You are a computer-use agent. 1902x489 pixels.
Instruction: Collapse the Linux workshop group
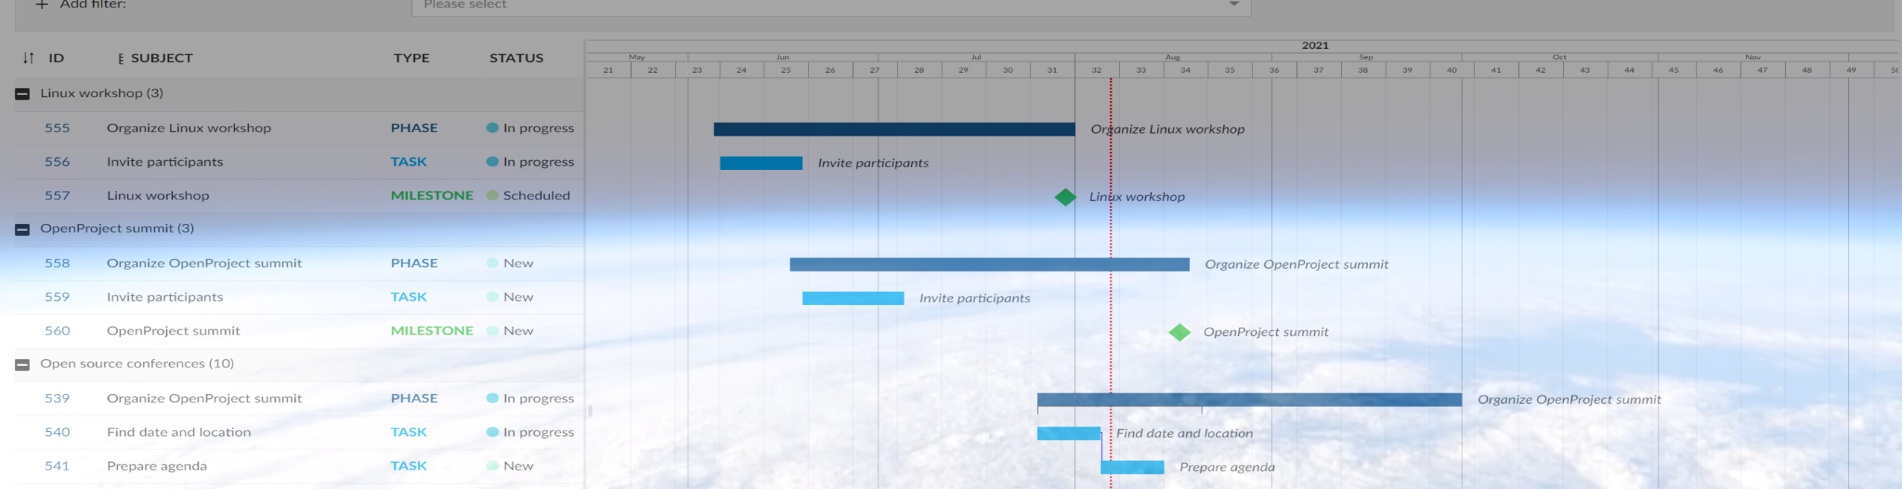pos(22,94)
